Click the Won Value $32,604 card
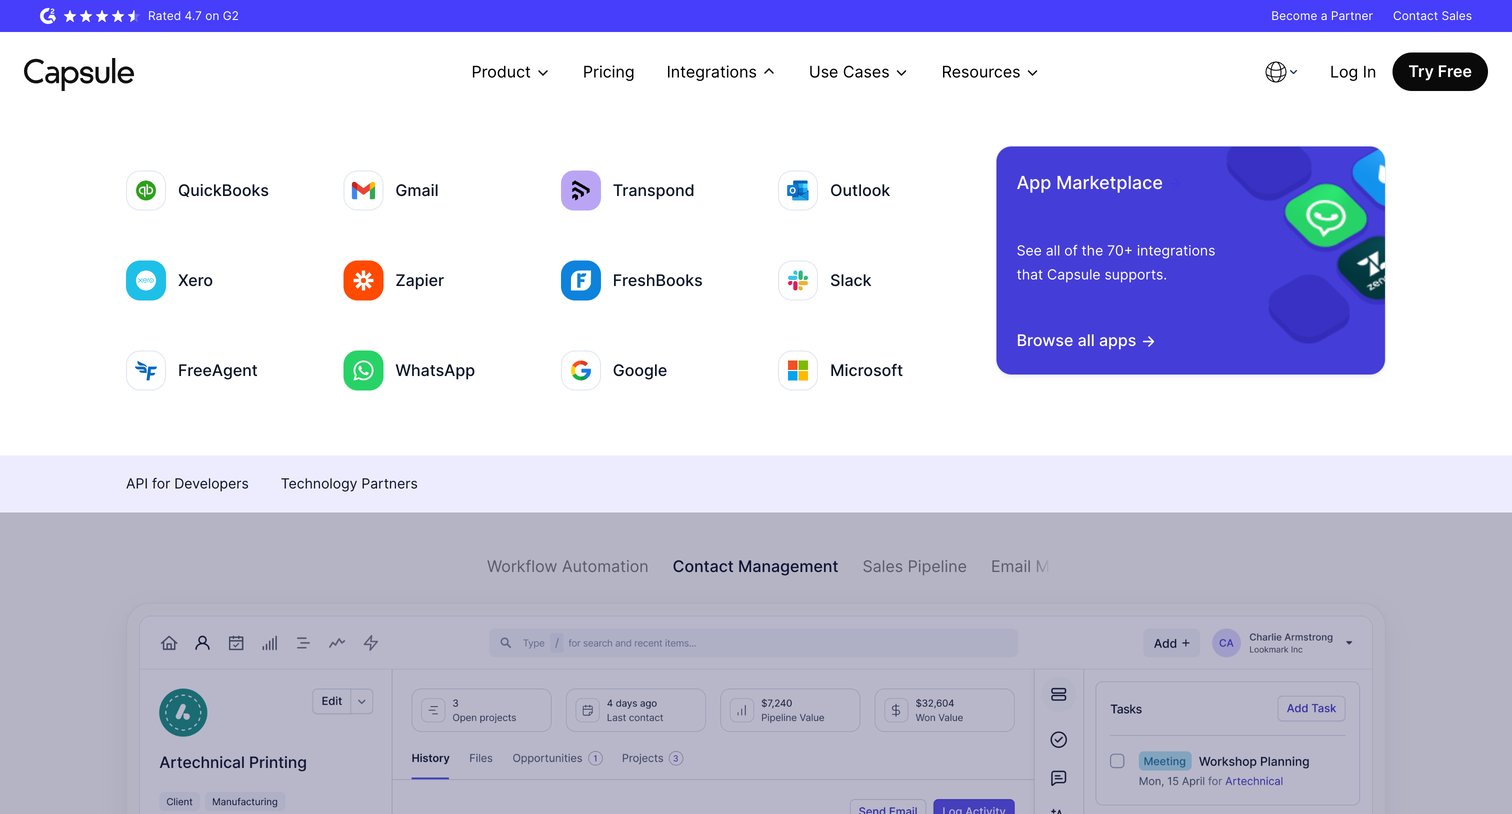Screen dimensions: 1512x814 944,710
